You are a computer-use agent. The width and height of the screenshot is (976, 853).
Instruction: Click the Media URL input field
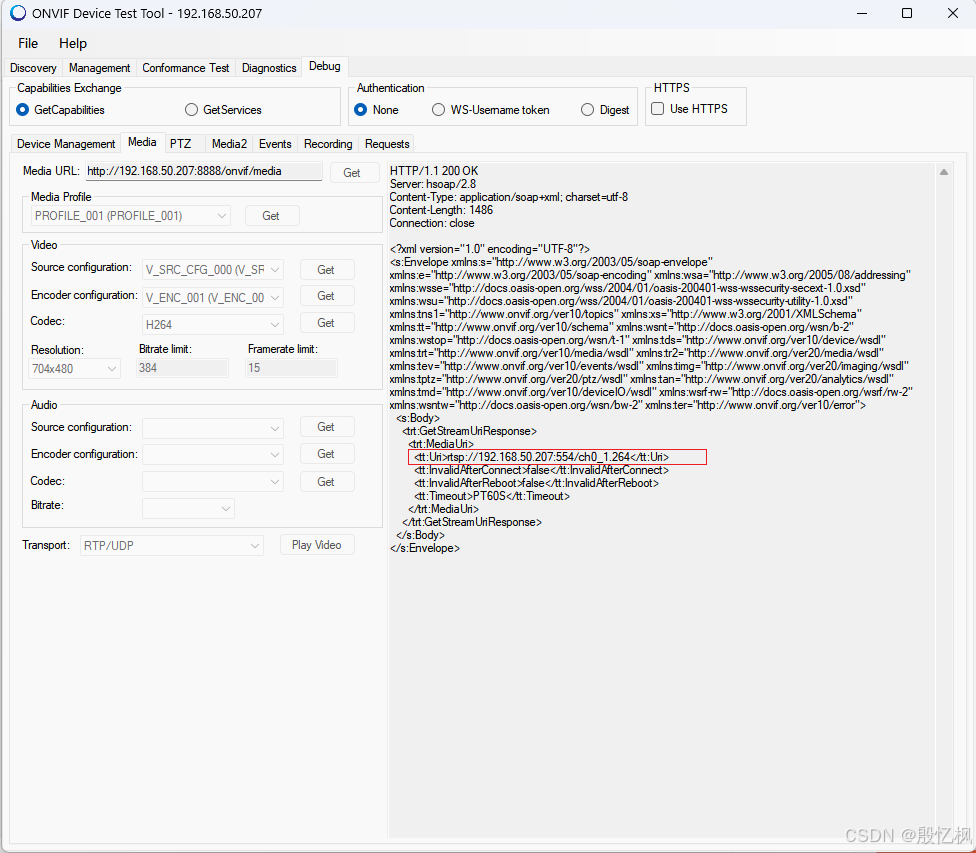(204, 171)
